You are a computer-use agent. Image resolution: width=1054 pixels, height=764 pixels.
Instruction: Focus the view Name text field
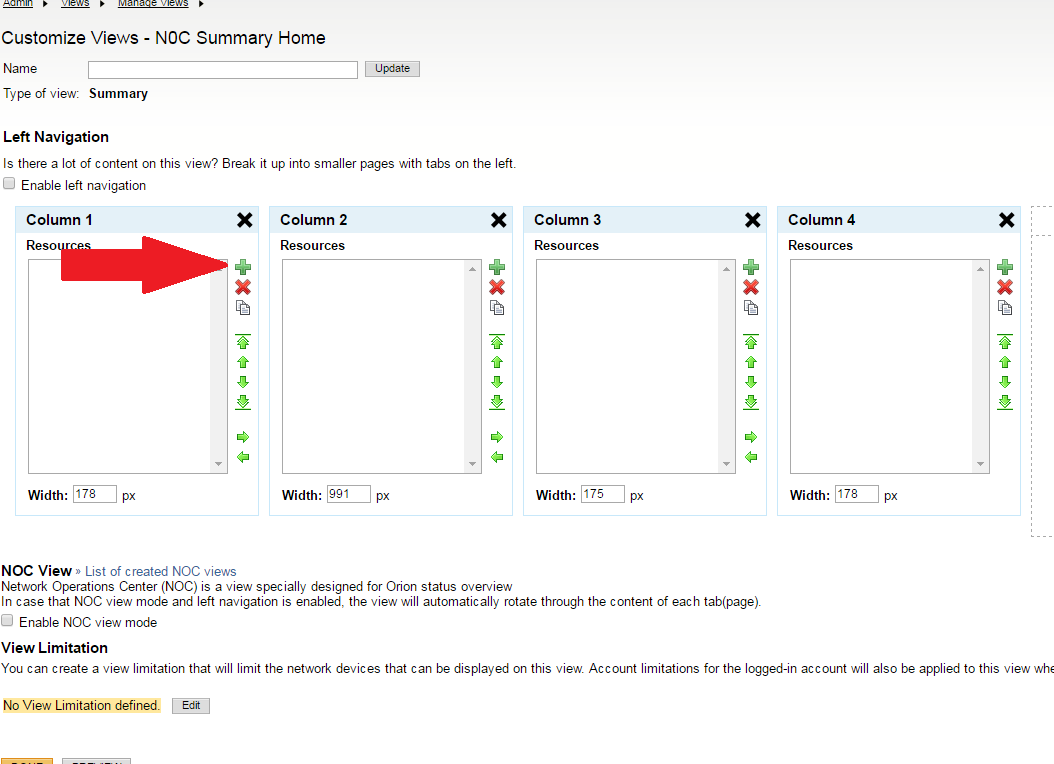click(222, 69)
